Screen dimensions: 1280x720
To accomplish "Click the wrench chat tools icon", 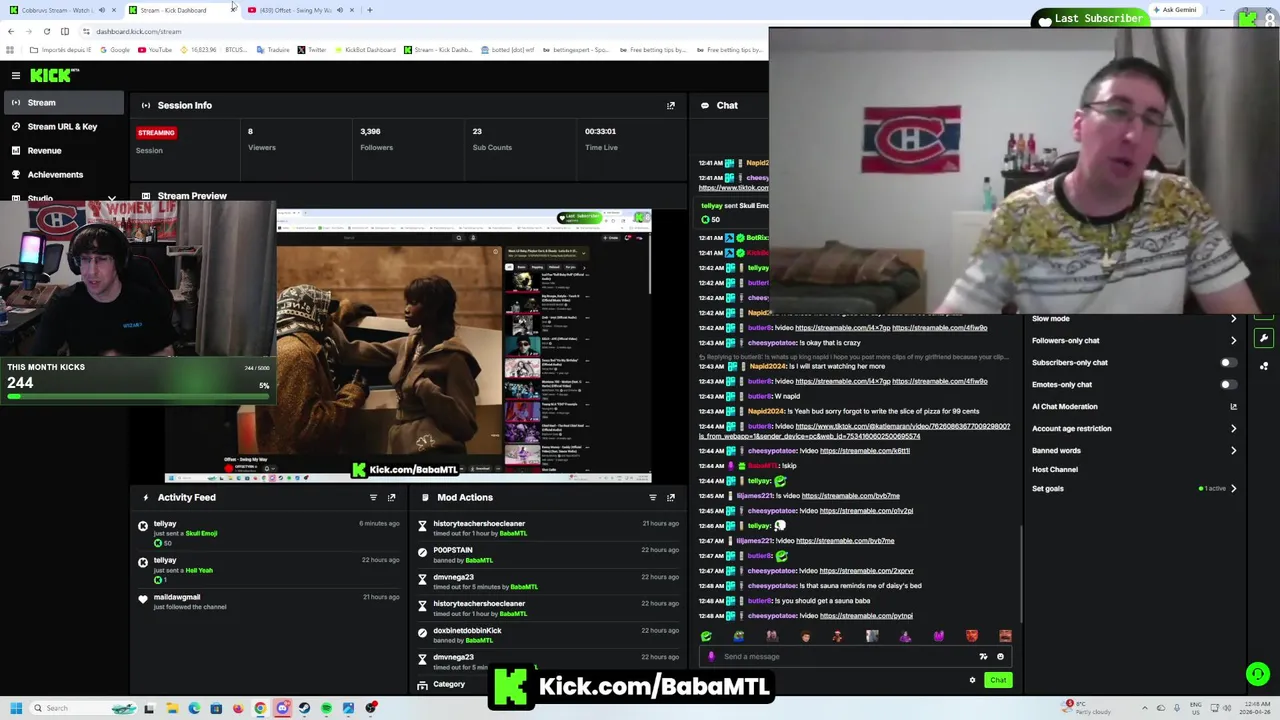I will click(x=1264, y=338).
